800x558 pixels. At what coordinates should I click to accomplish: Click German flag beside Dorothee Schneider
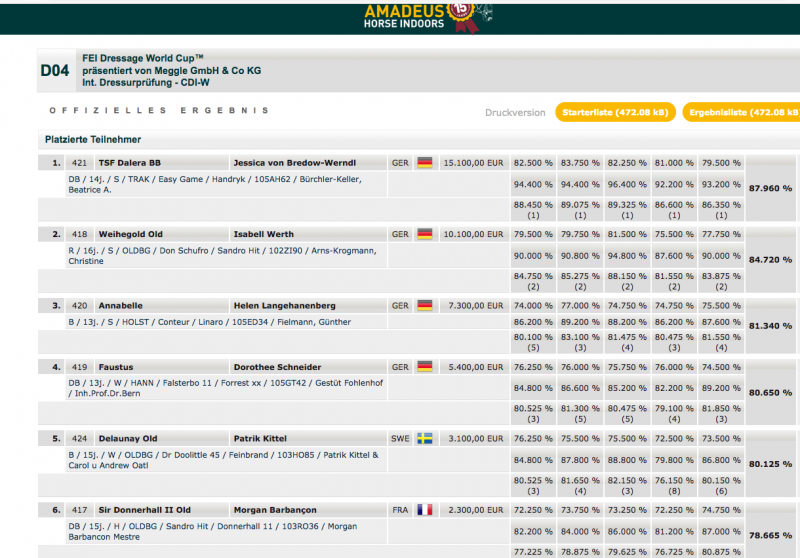[425, 367]
